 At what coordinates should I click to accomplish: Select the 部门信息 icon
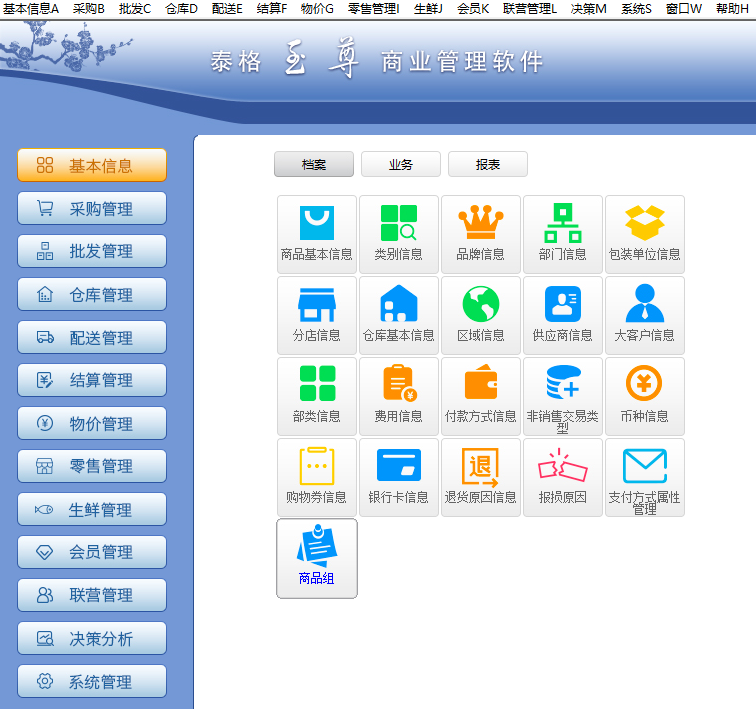point(562,233)
